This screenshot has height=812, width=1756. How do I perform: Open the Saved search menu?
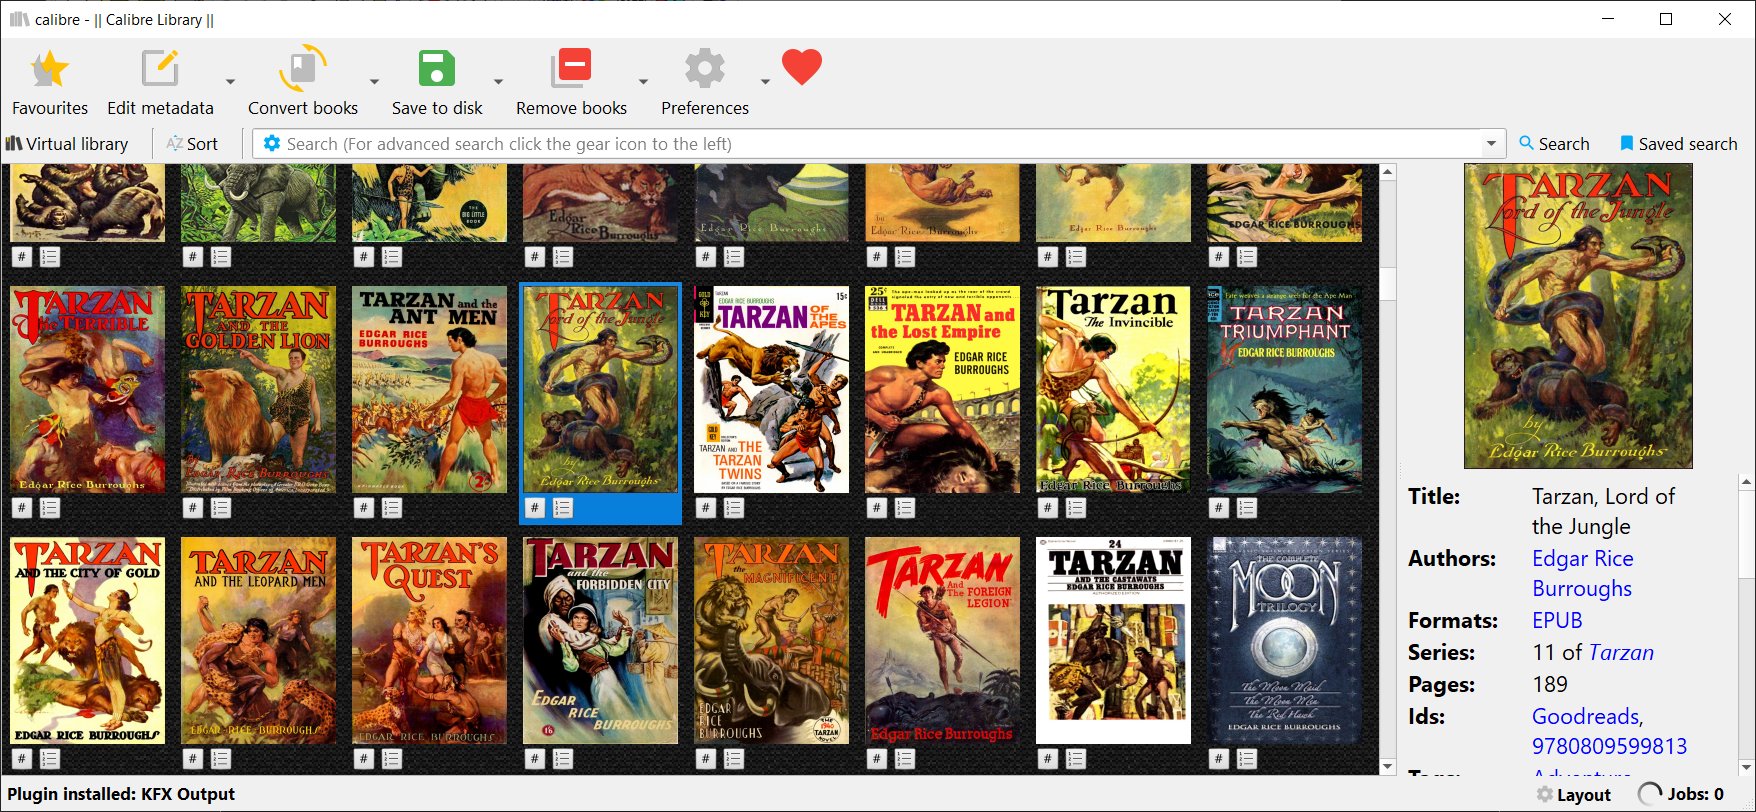[1678, 144]
